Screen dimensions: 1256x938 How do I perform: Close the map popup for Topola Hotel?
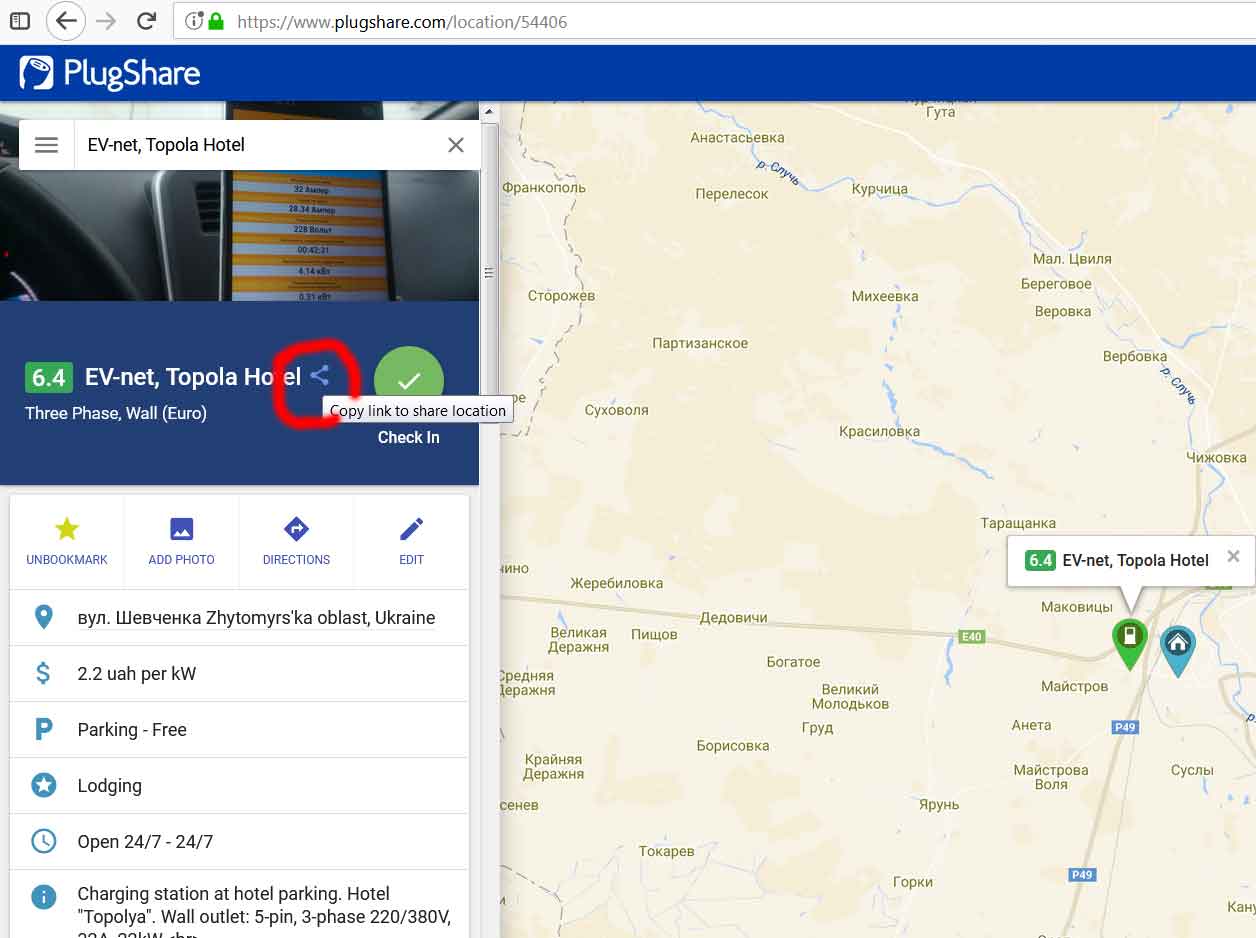1233,557
